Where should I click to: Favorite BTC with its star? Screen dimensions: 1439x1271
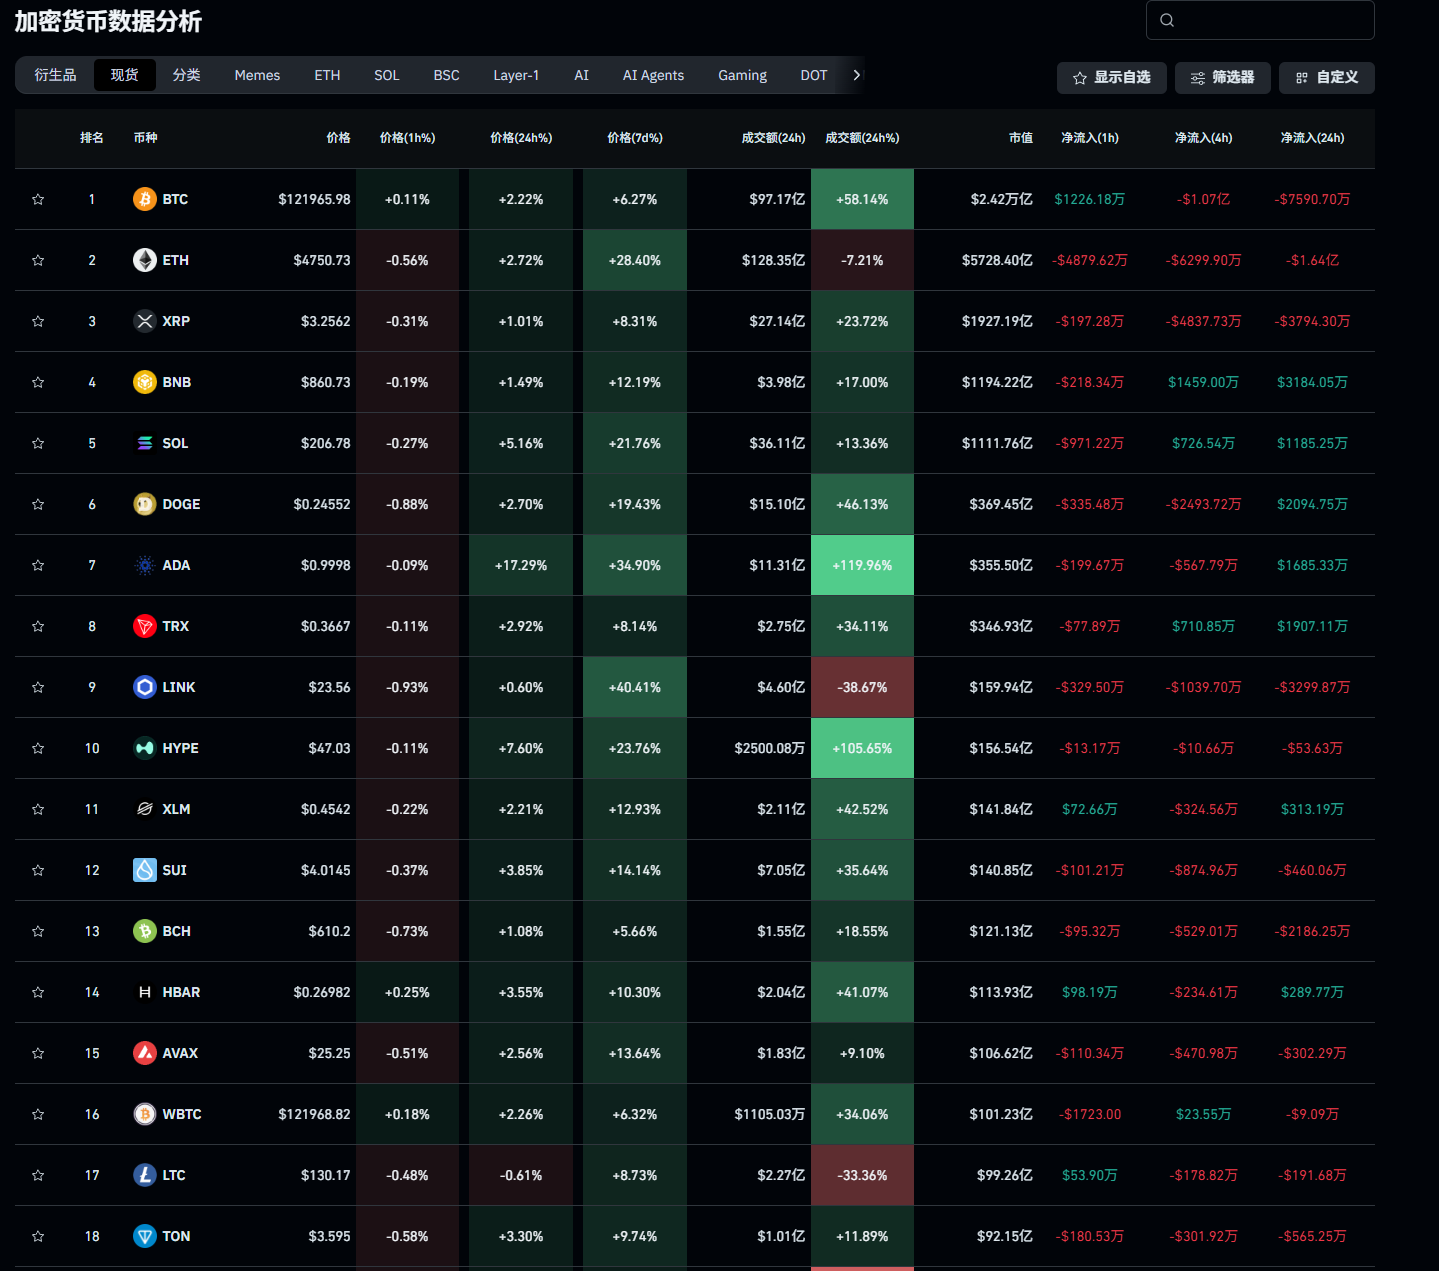click(x=38, y=199)
